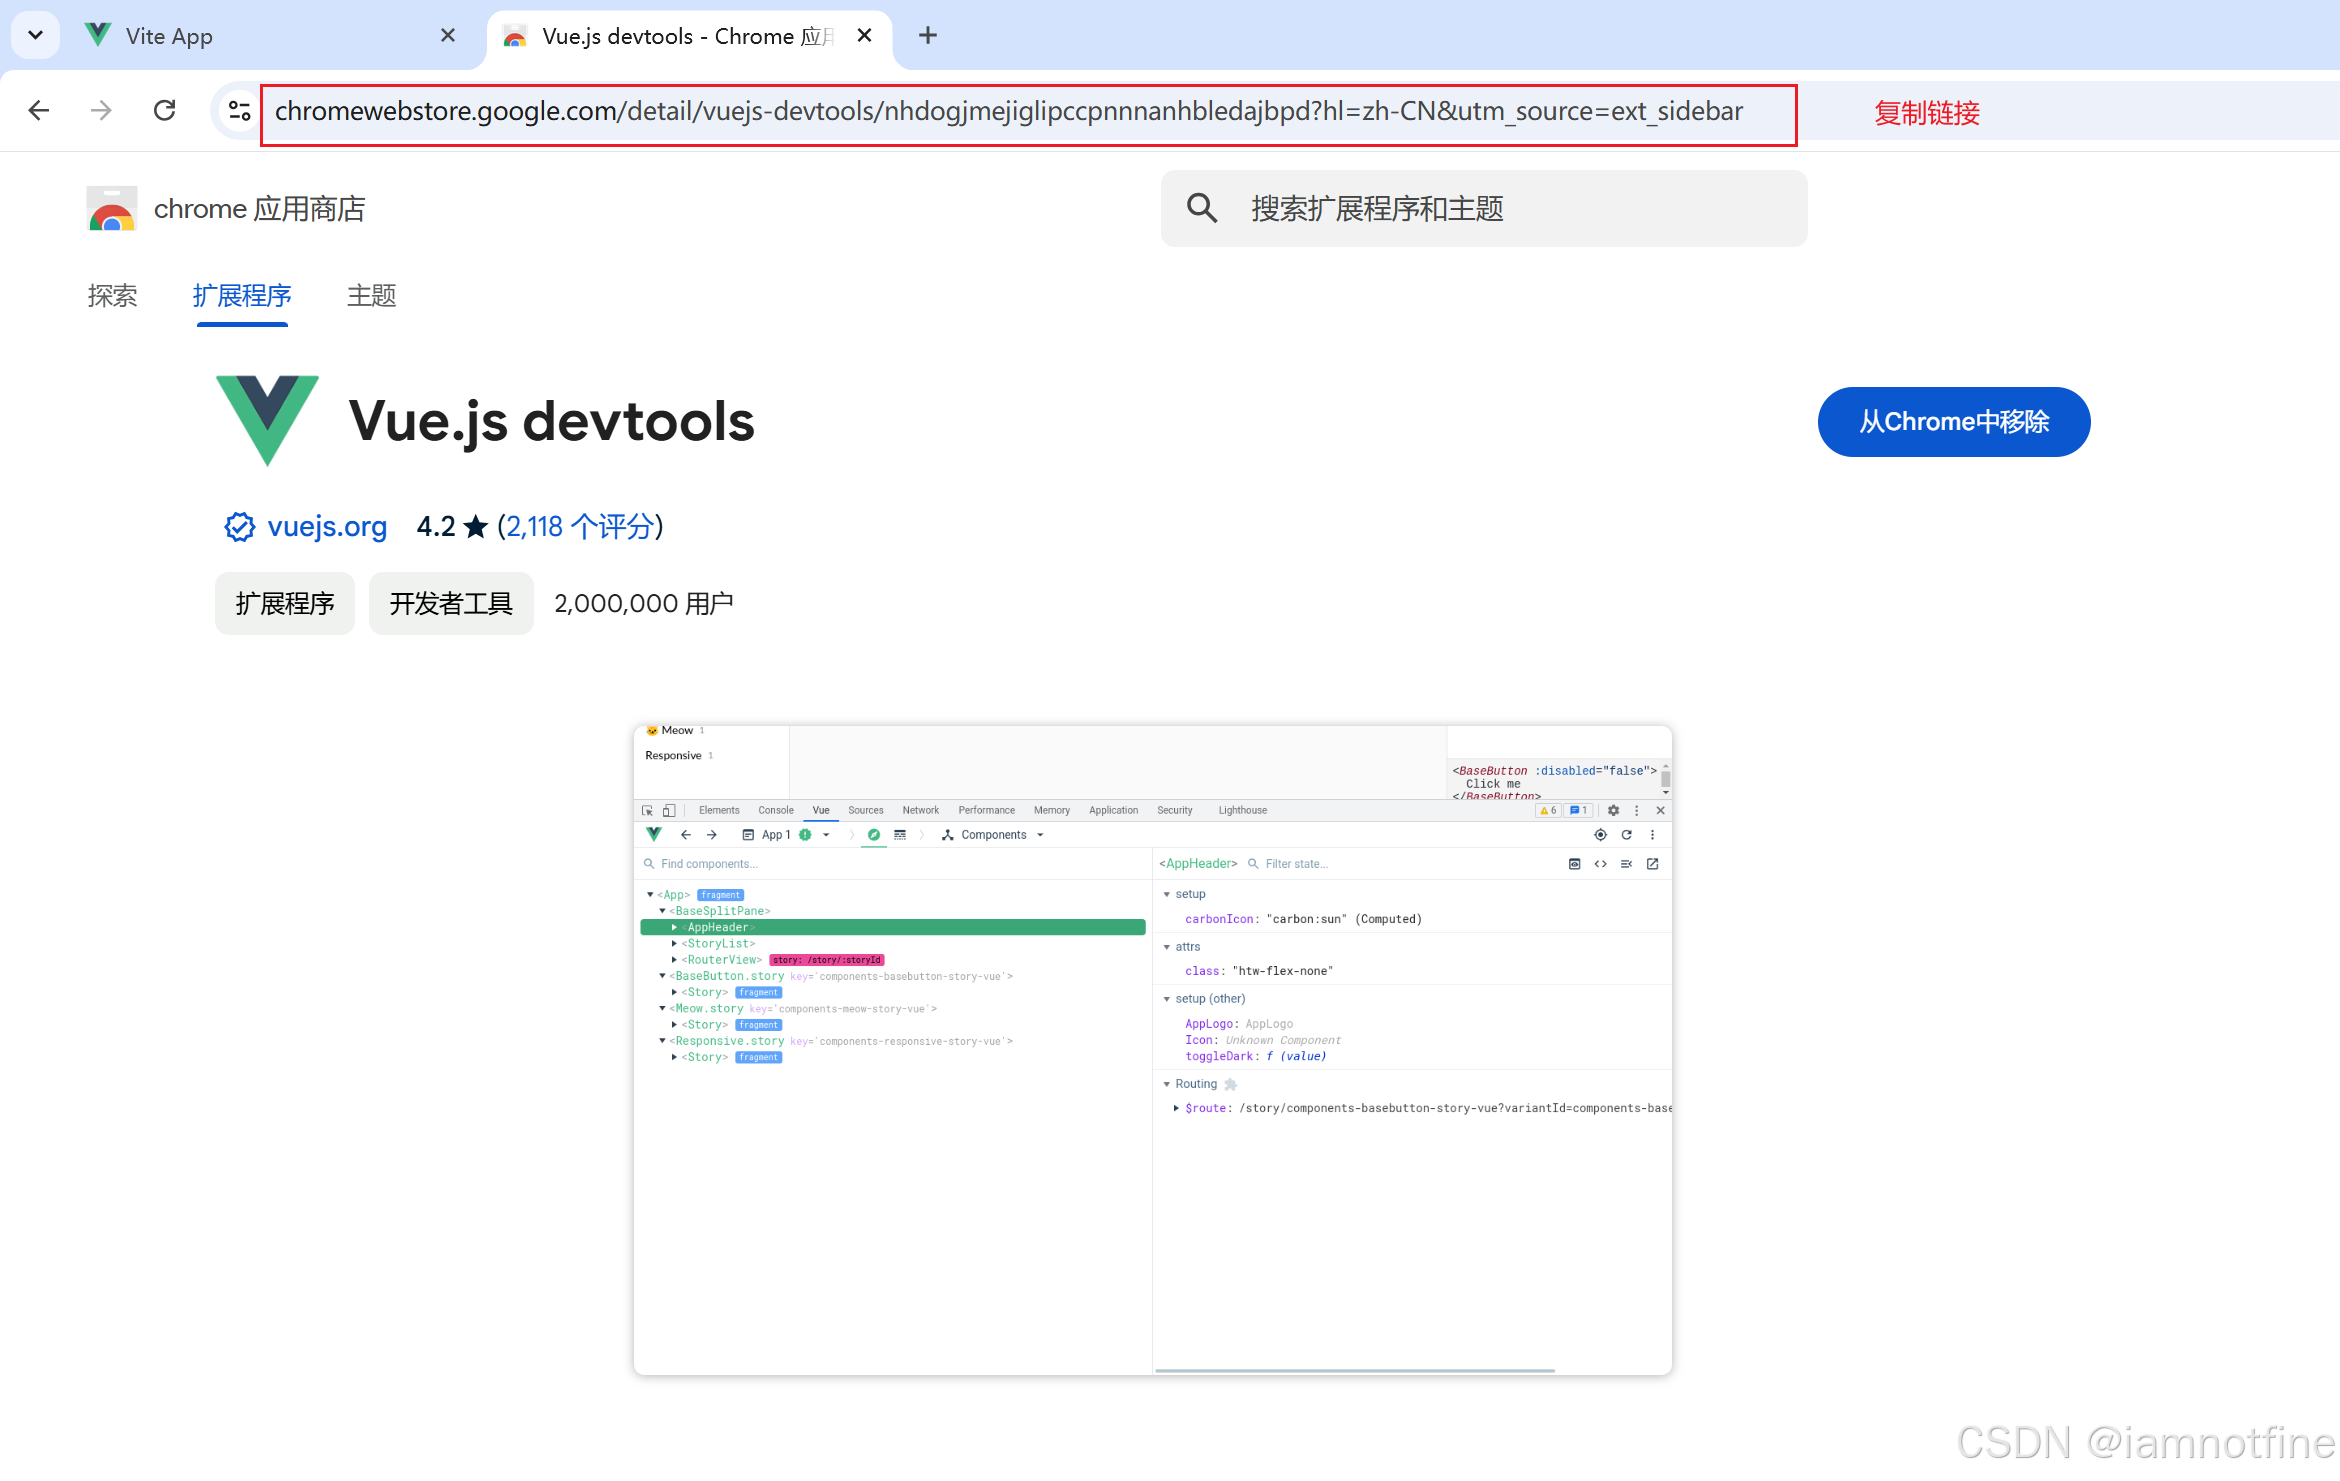Screen dimensions: 2340x1481
Task: Click the raw code angle-brackets icon in state panel
Action: coord(1601,863)
